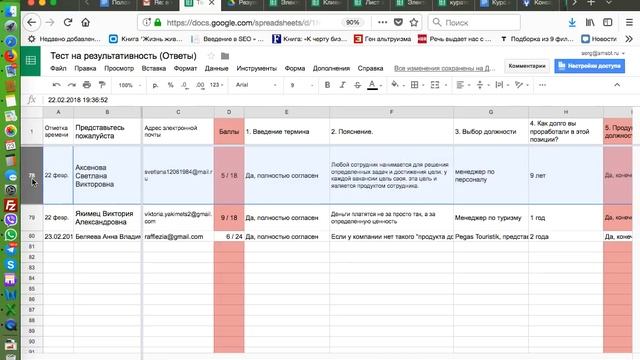
Task: Open the Инструменты menu
Action: point(256,68)
